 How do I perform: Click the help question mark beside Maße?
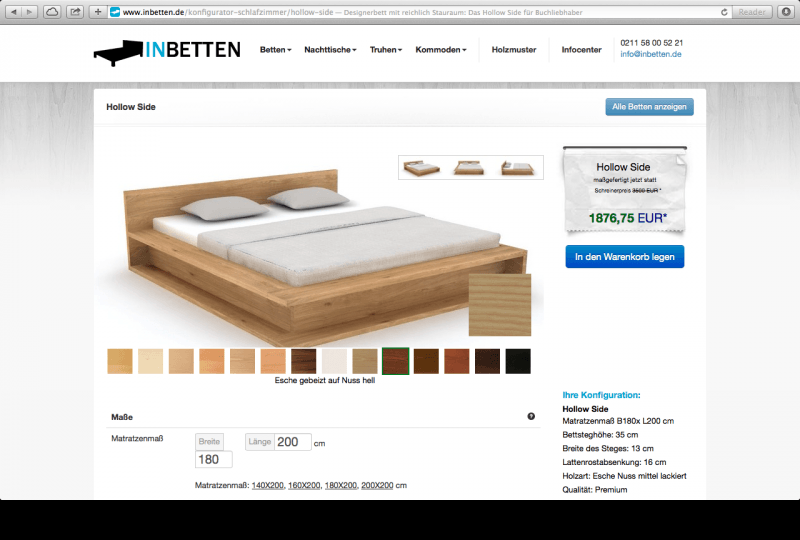[x=531, y=416]
